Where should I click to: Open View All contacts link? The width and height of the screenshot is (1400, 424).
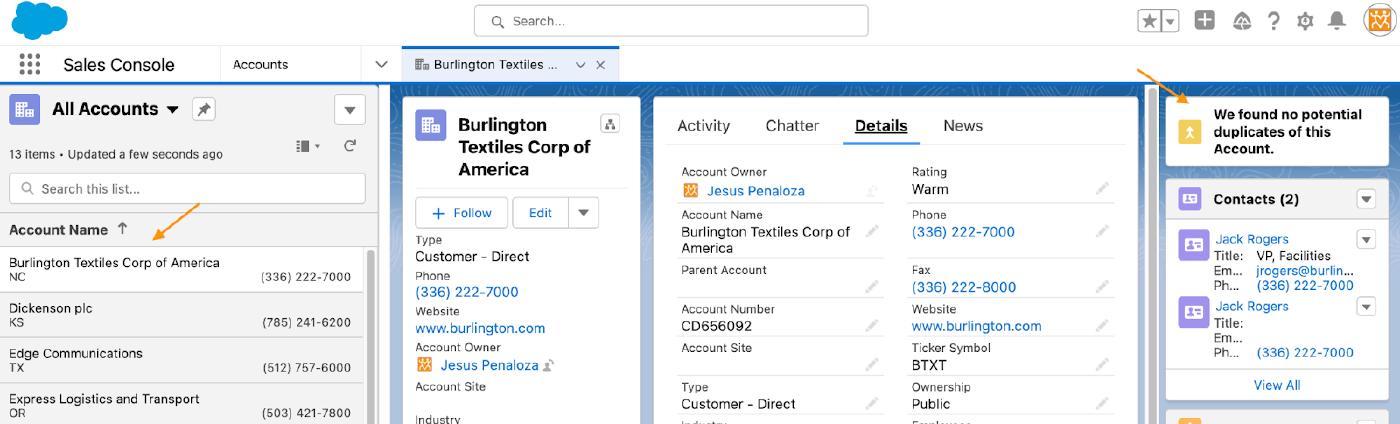(x=1276, y=385)
